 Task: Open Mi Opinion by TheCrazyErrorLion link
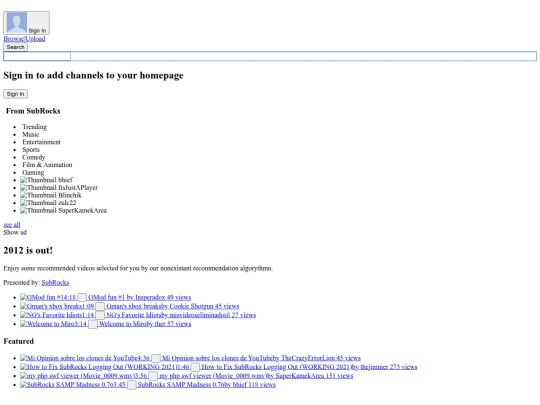(261, 358)
